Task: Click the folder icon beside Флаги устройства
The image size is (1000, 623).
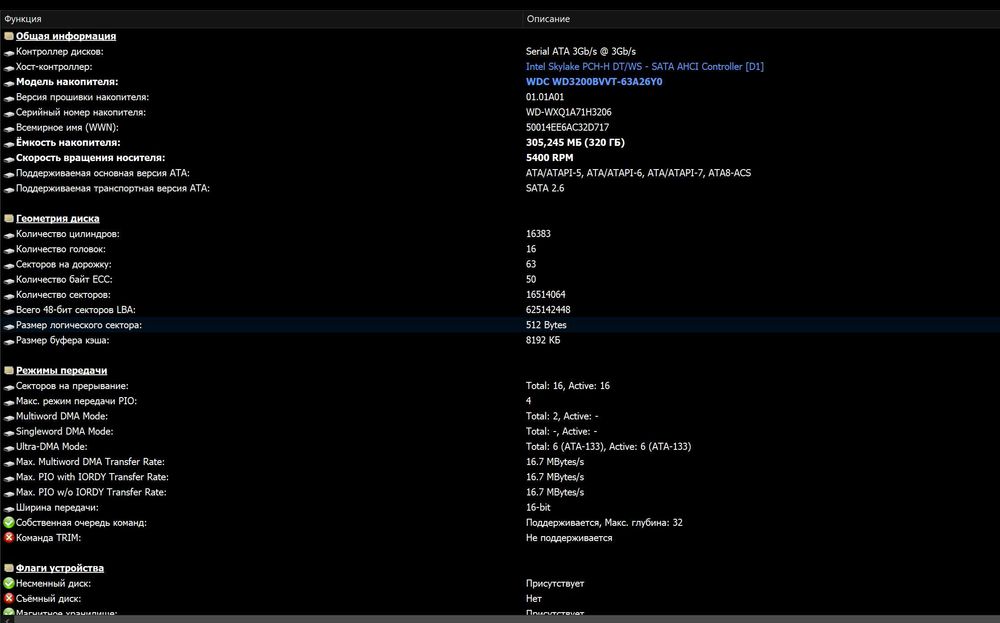Action: pos(9,568)
